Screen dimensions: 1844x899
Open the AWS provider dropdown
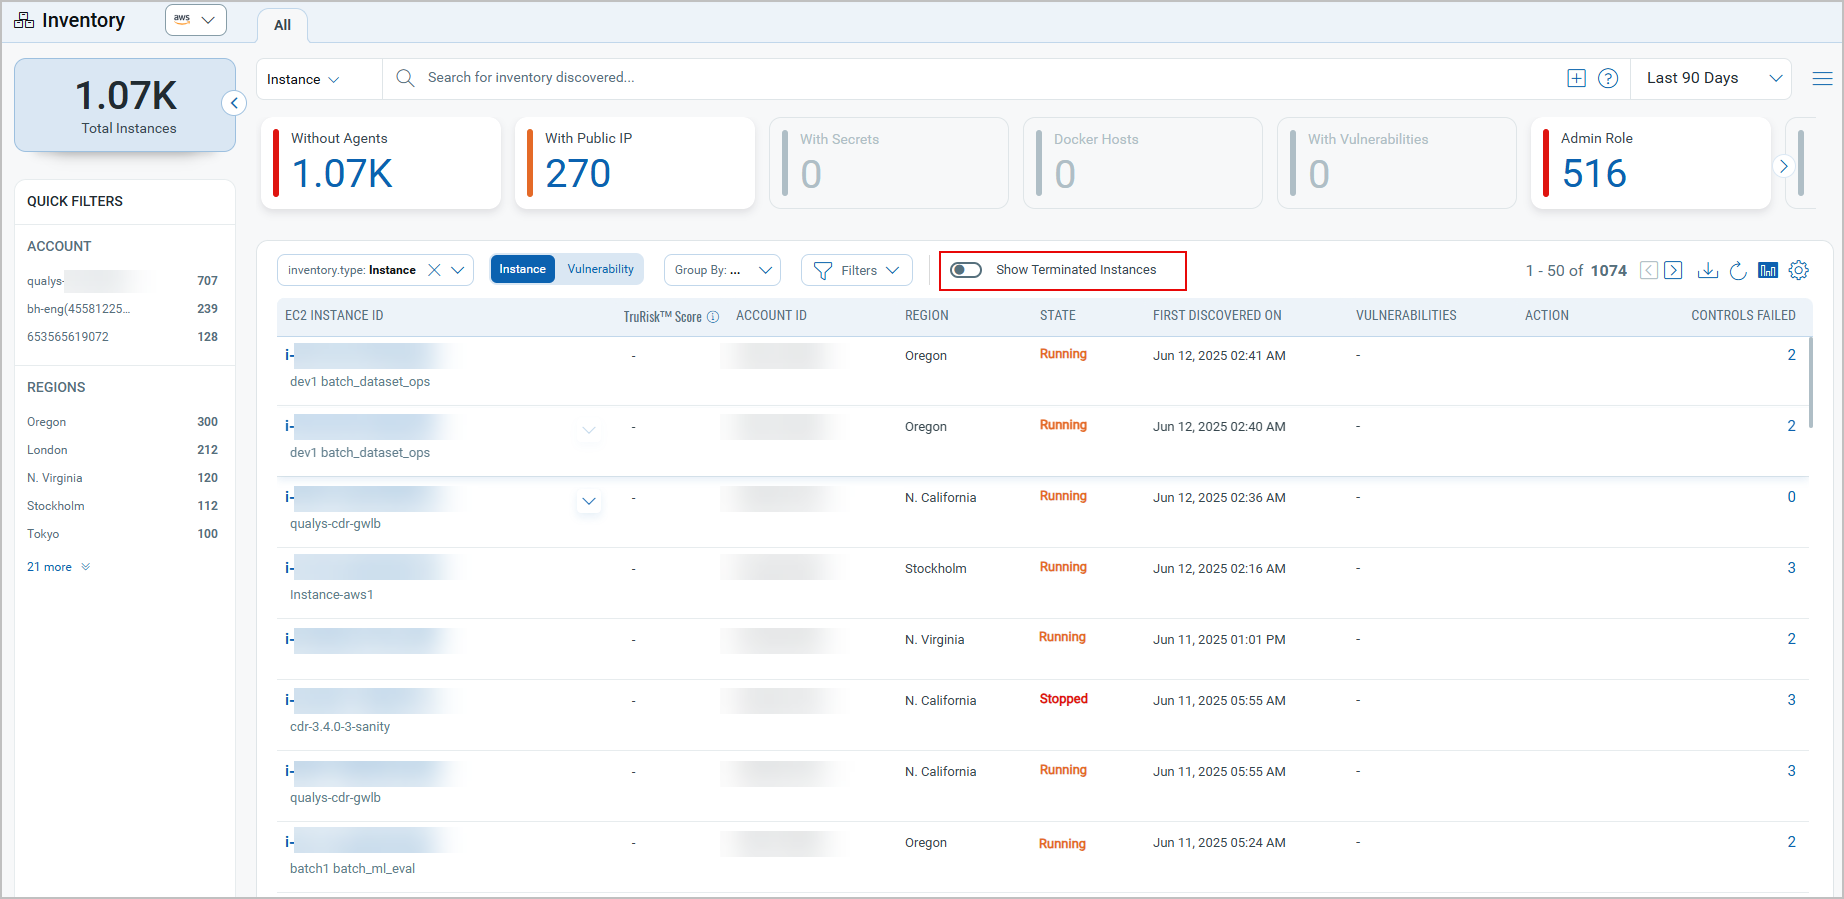[196, 20]
